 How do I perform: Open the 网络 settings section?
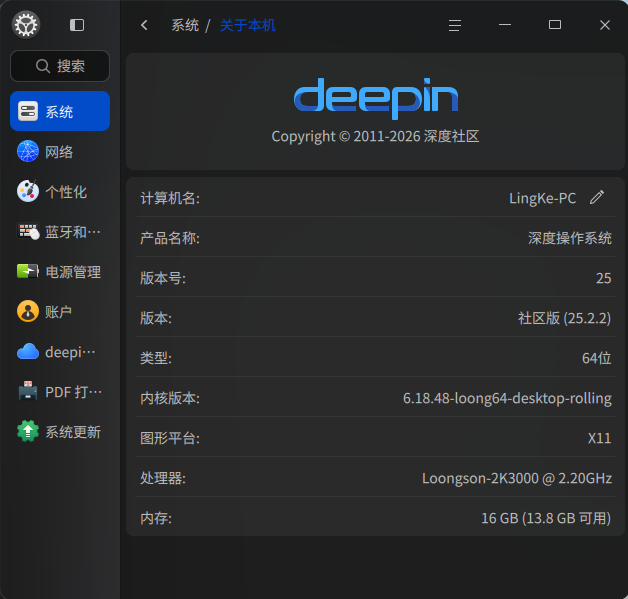[60, 152]
